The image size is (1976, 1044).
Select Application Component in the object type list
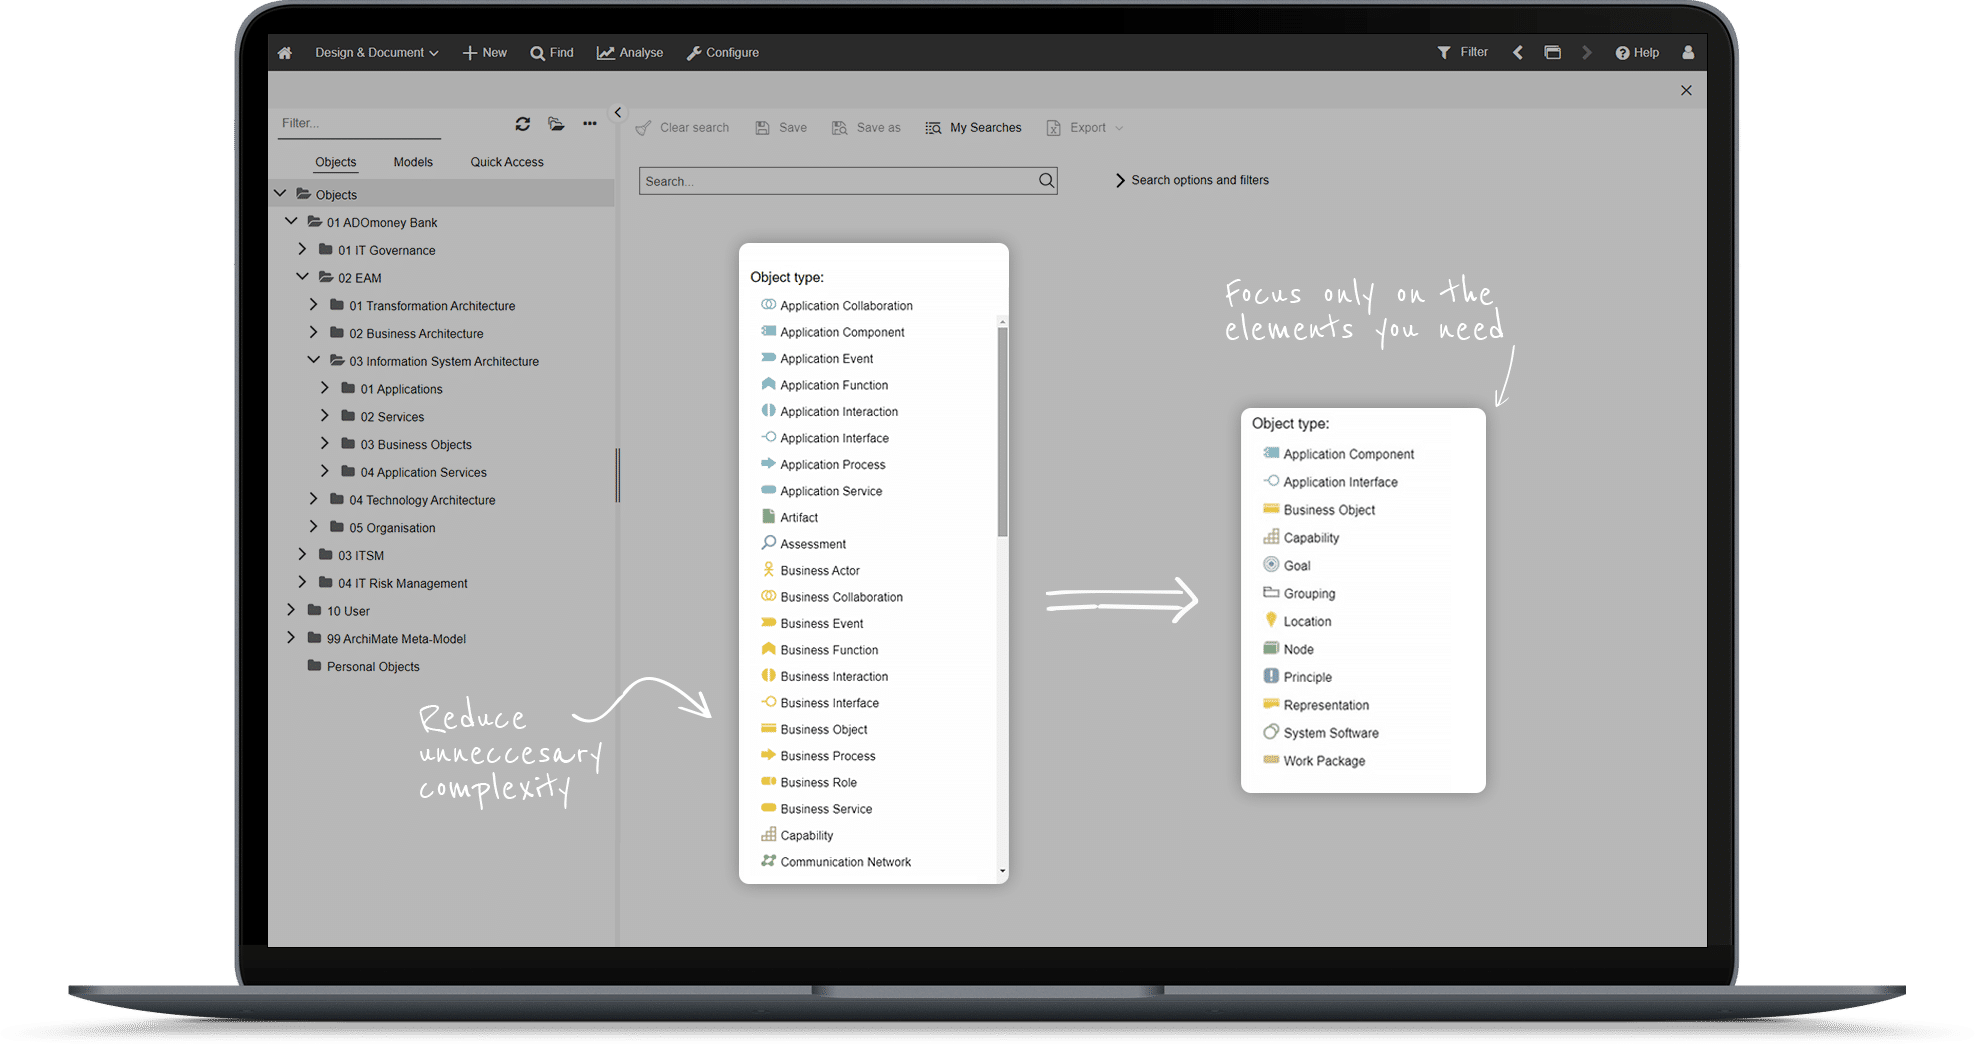tap(842, 331)
